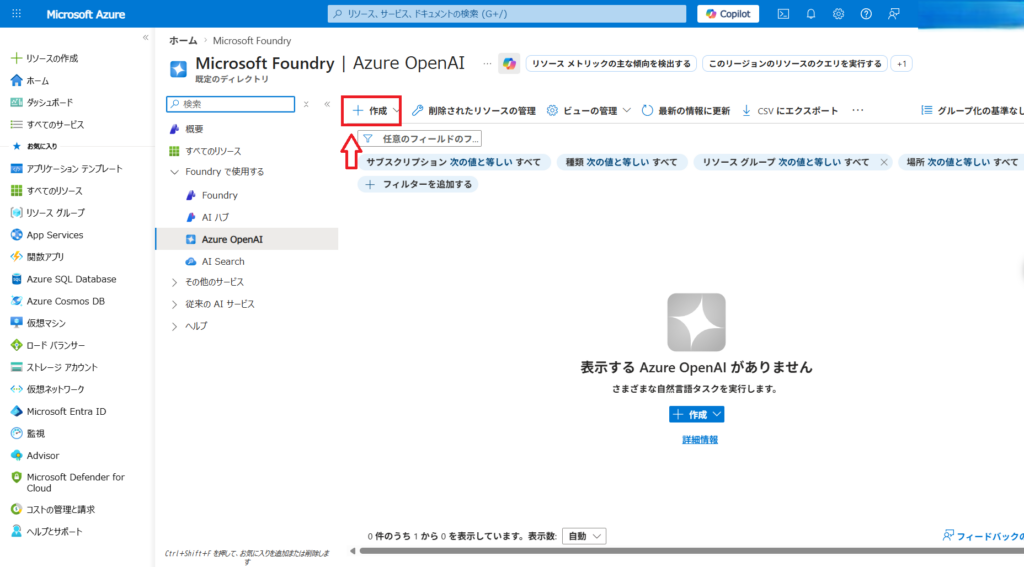Select Azure OpenAI in the resource menu
The image size is (1024, 567).
tap(247, 239)
